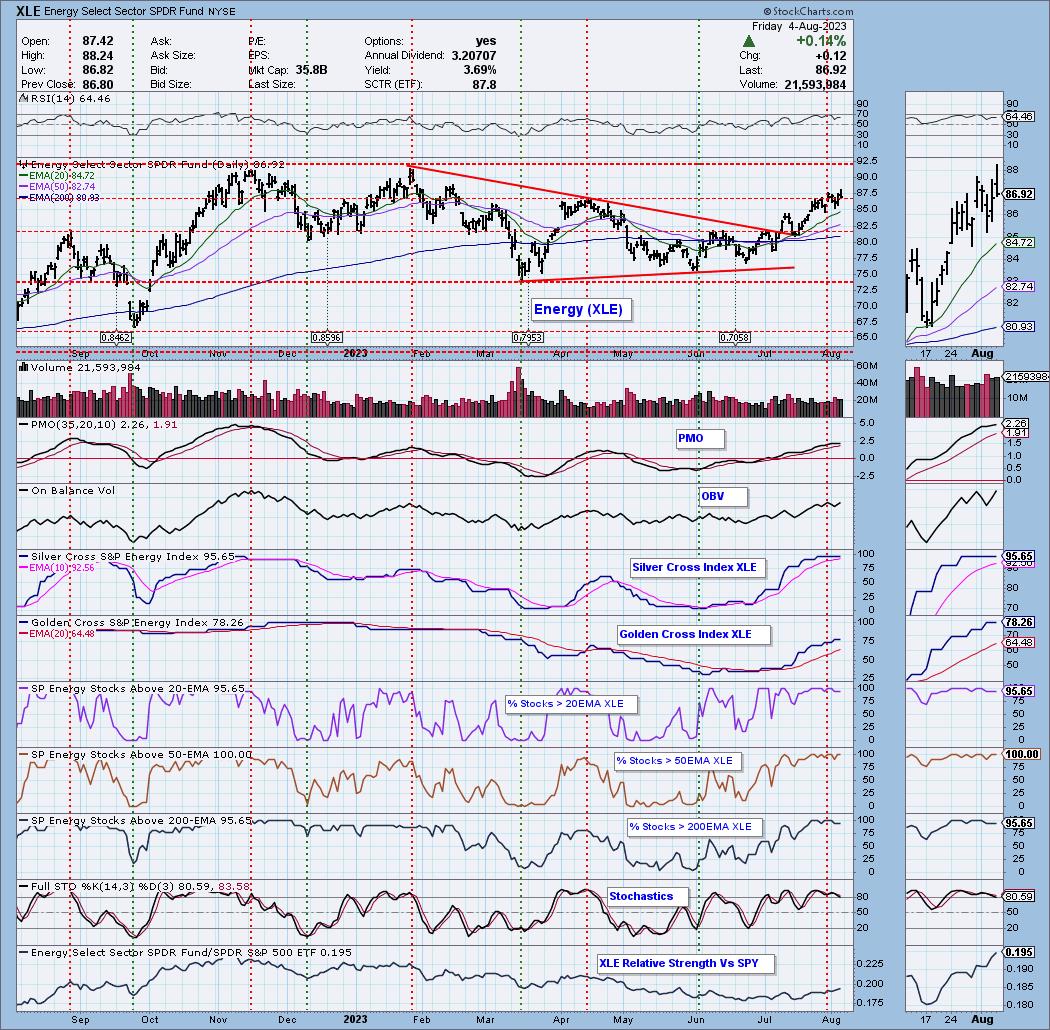This screenshot has height=1030, width=1050.
Task: Click the SCTR (ETF) value 87.8
Action: [x=484, y=84]
